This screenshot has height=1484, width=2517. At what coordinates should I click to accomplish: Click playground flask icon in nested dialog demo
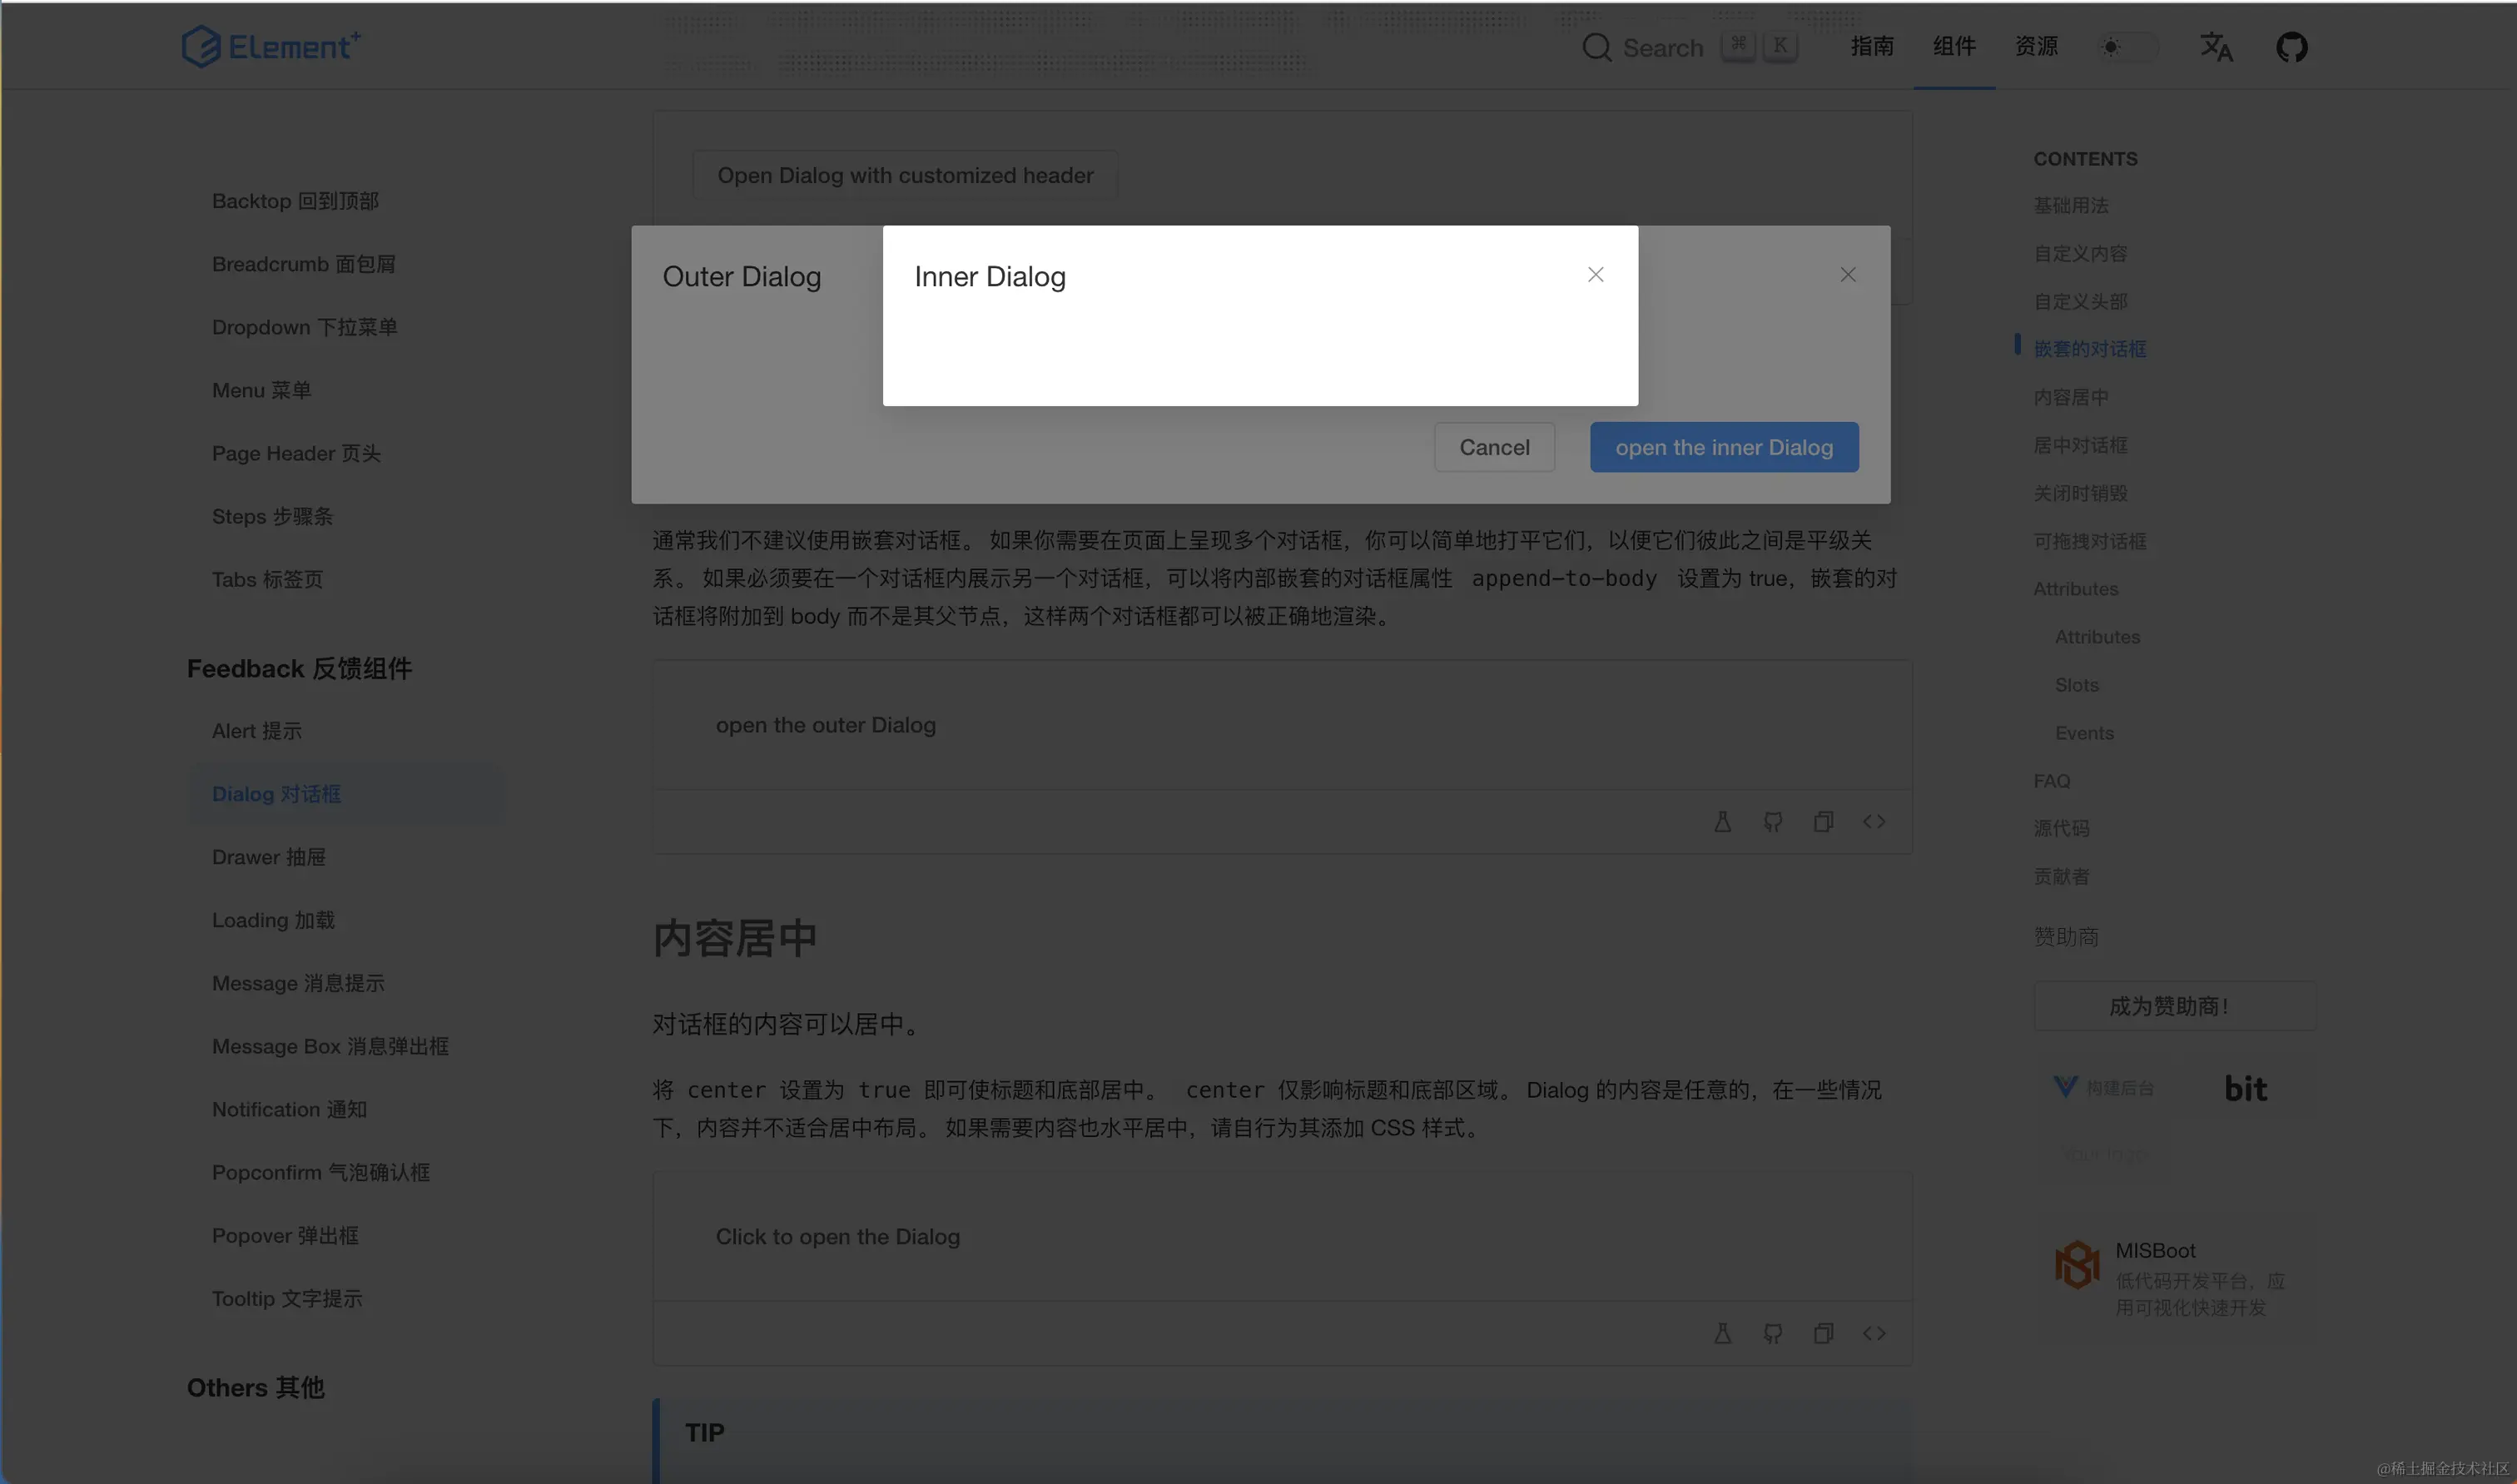point(1722,822)
